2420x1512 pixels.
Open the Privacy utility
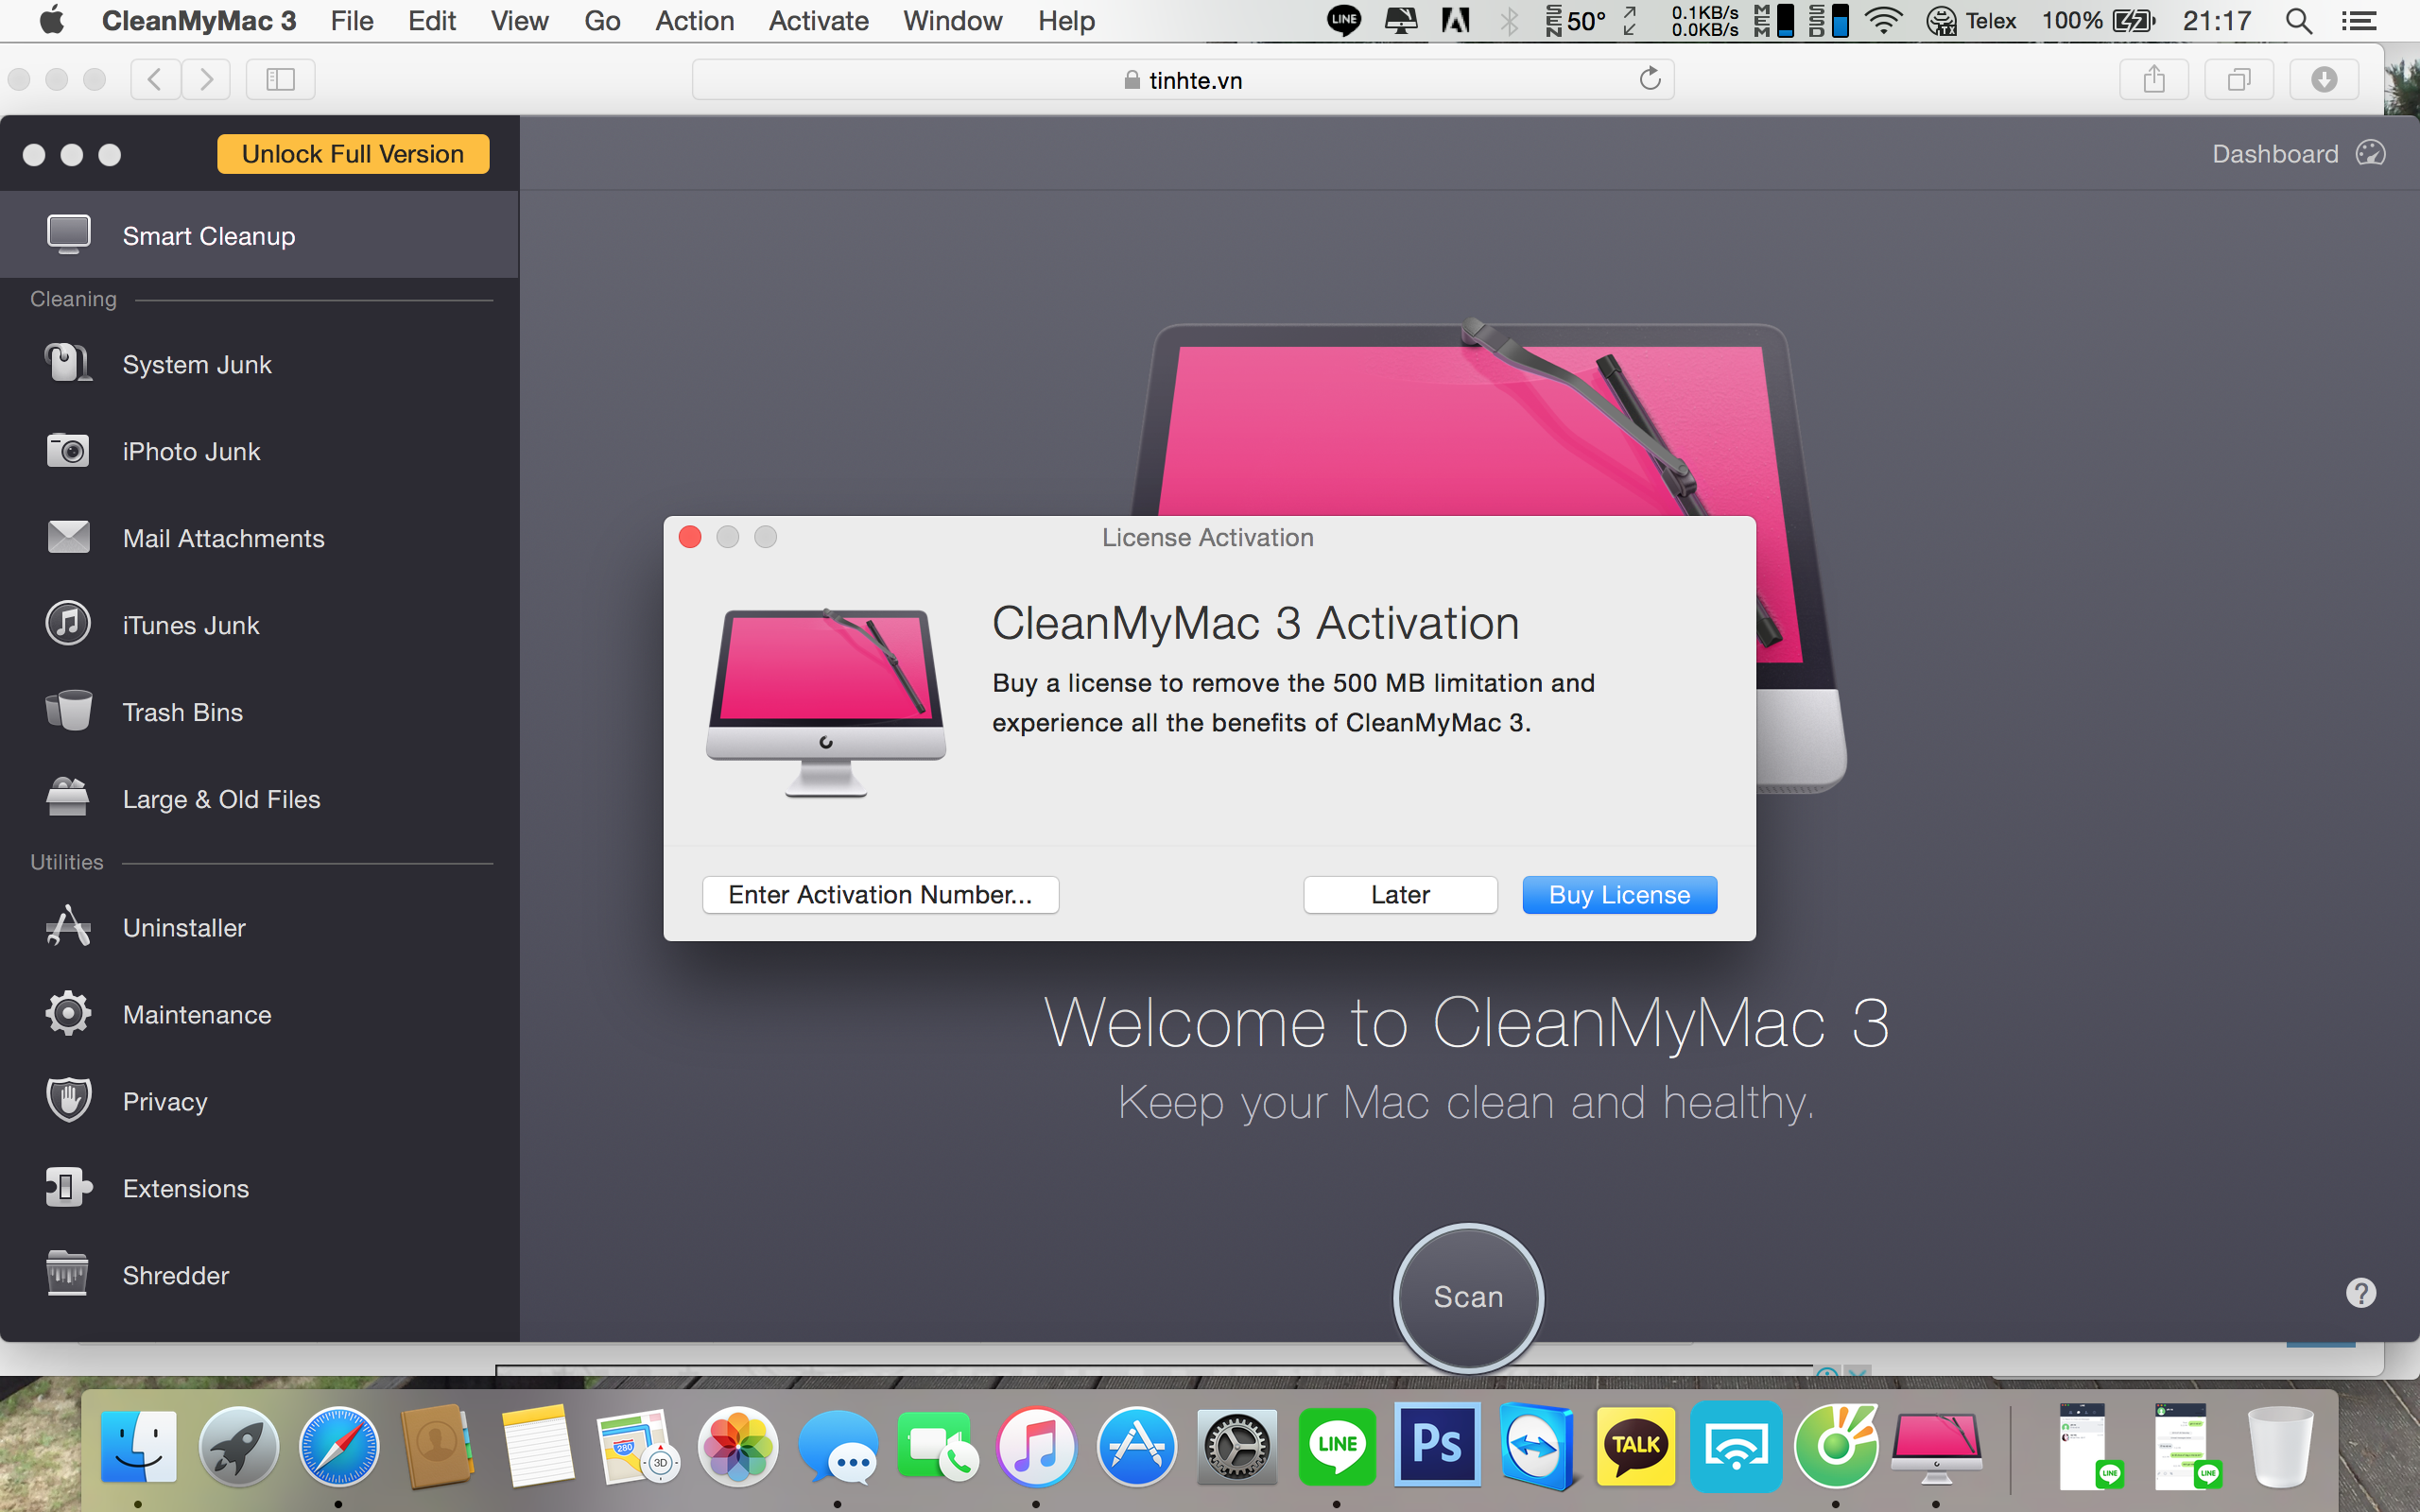(x=164, y=1099)
